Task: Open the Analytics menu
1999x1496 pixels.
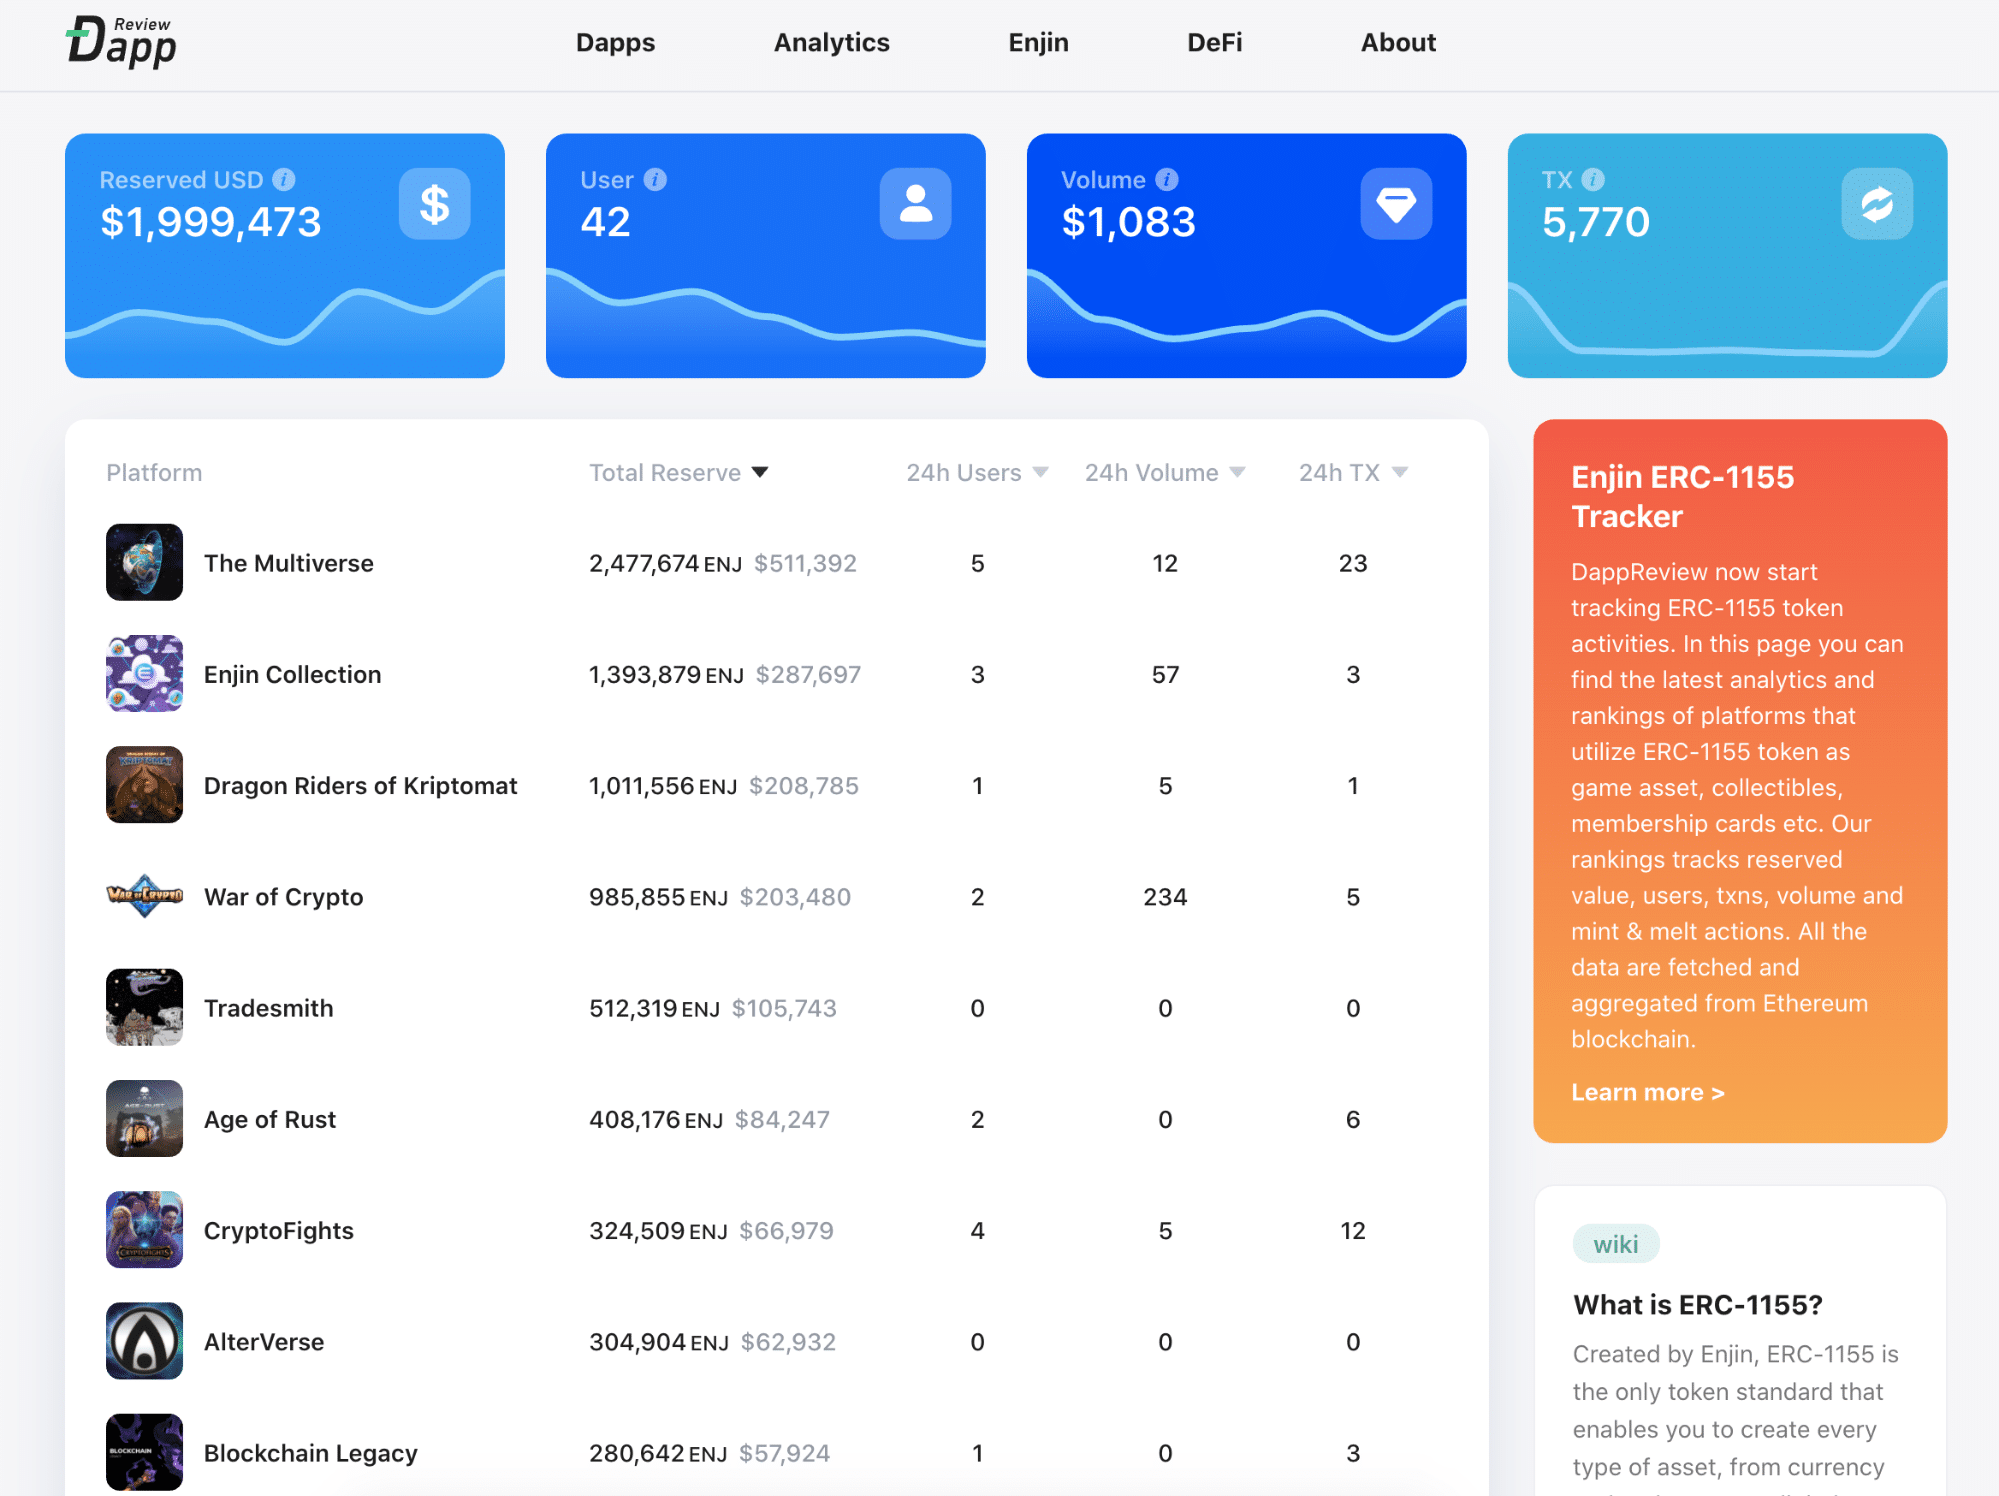Action: [x=832, y=42]
